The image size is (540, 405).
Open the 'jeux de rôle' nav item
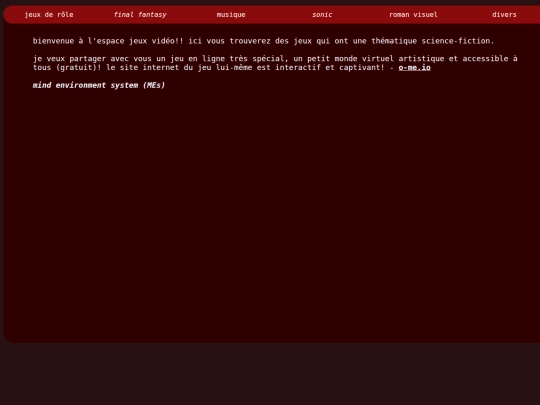click(x=49, y=15)
